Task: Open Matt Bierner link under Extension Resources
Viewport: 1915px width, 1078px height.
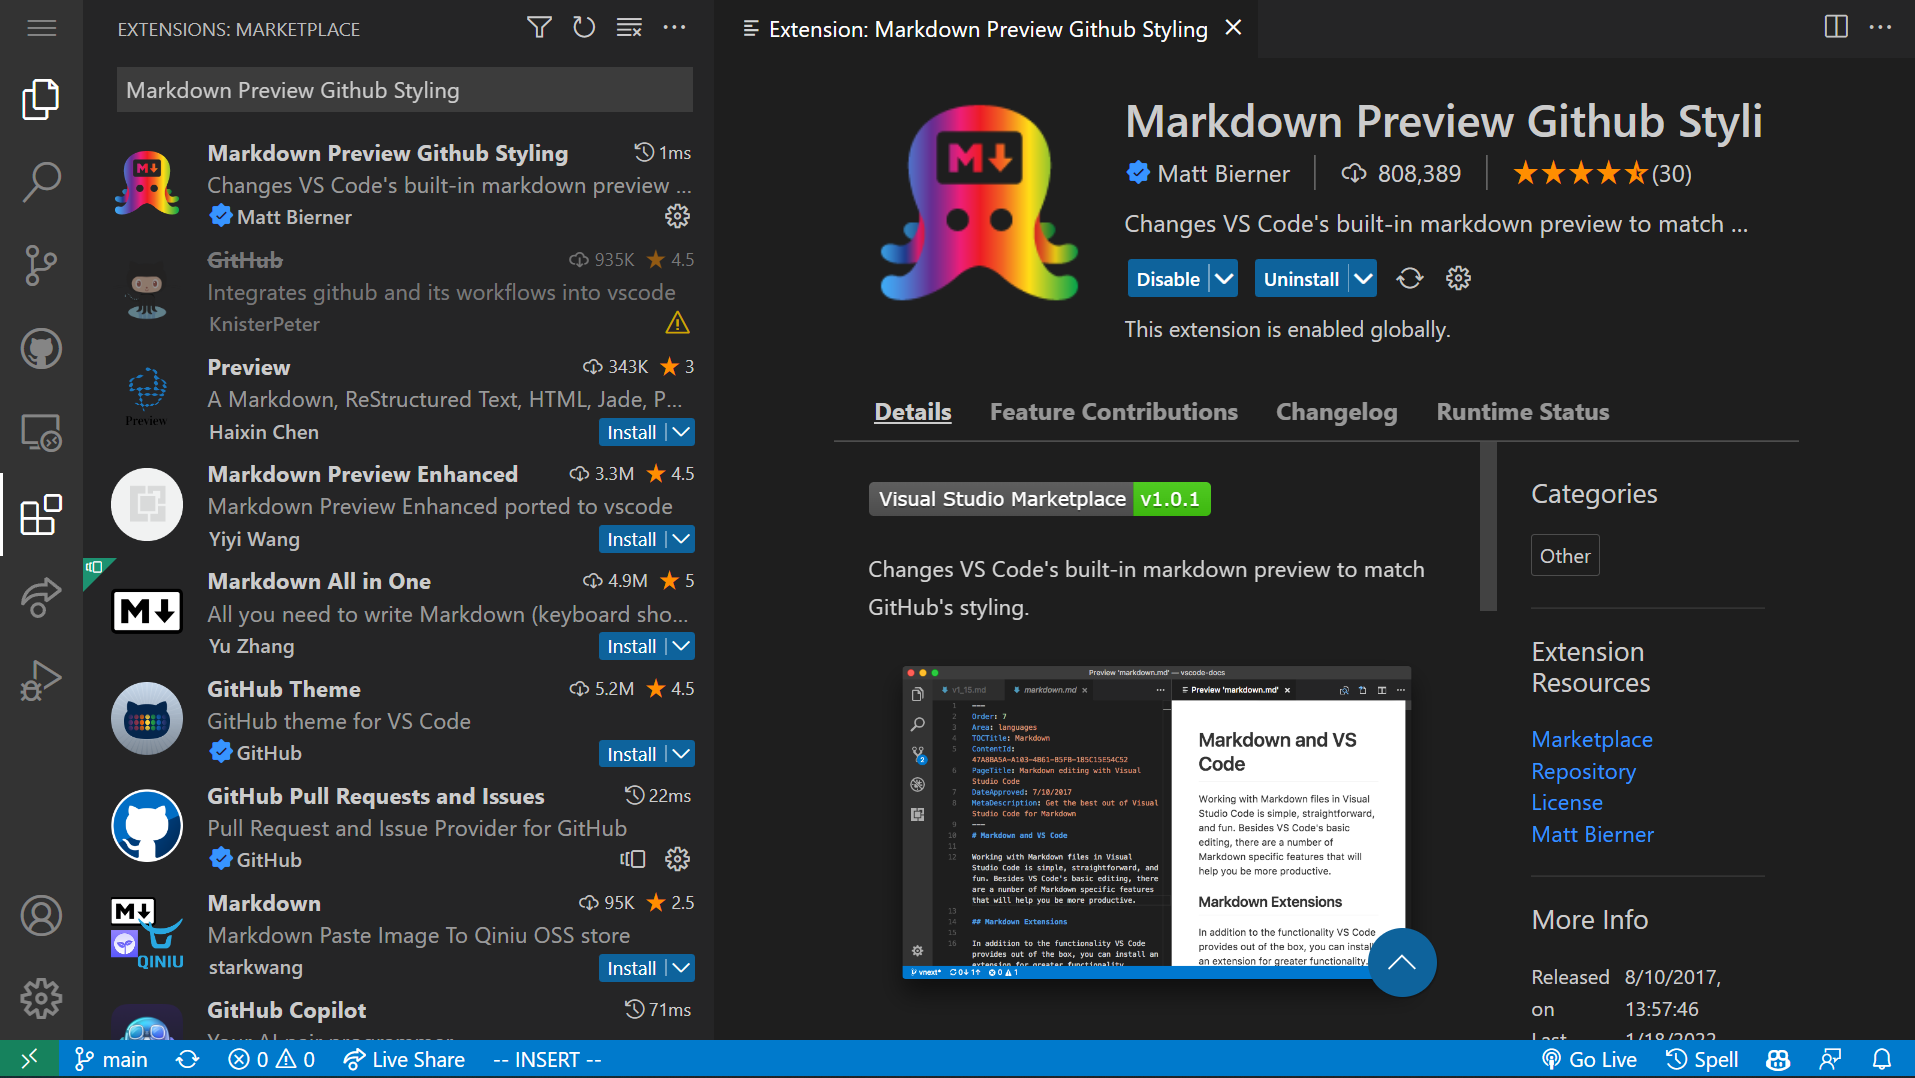Action: [x=1593, y=834]
